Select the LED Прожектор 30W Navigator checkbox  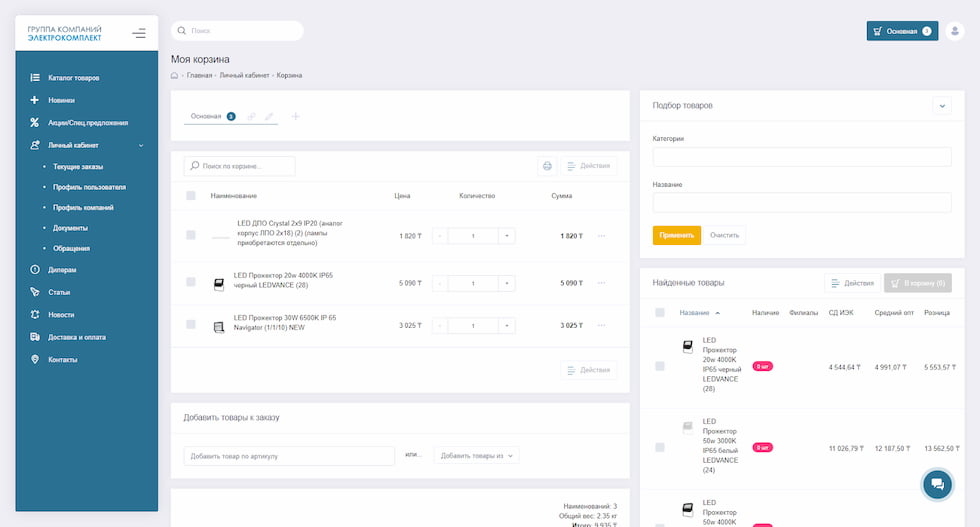(191, 324)
